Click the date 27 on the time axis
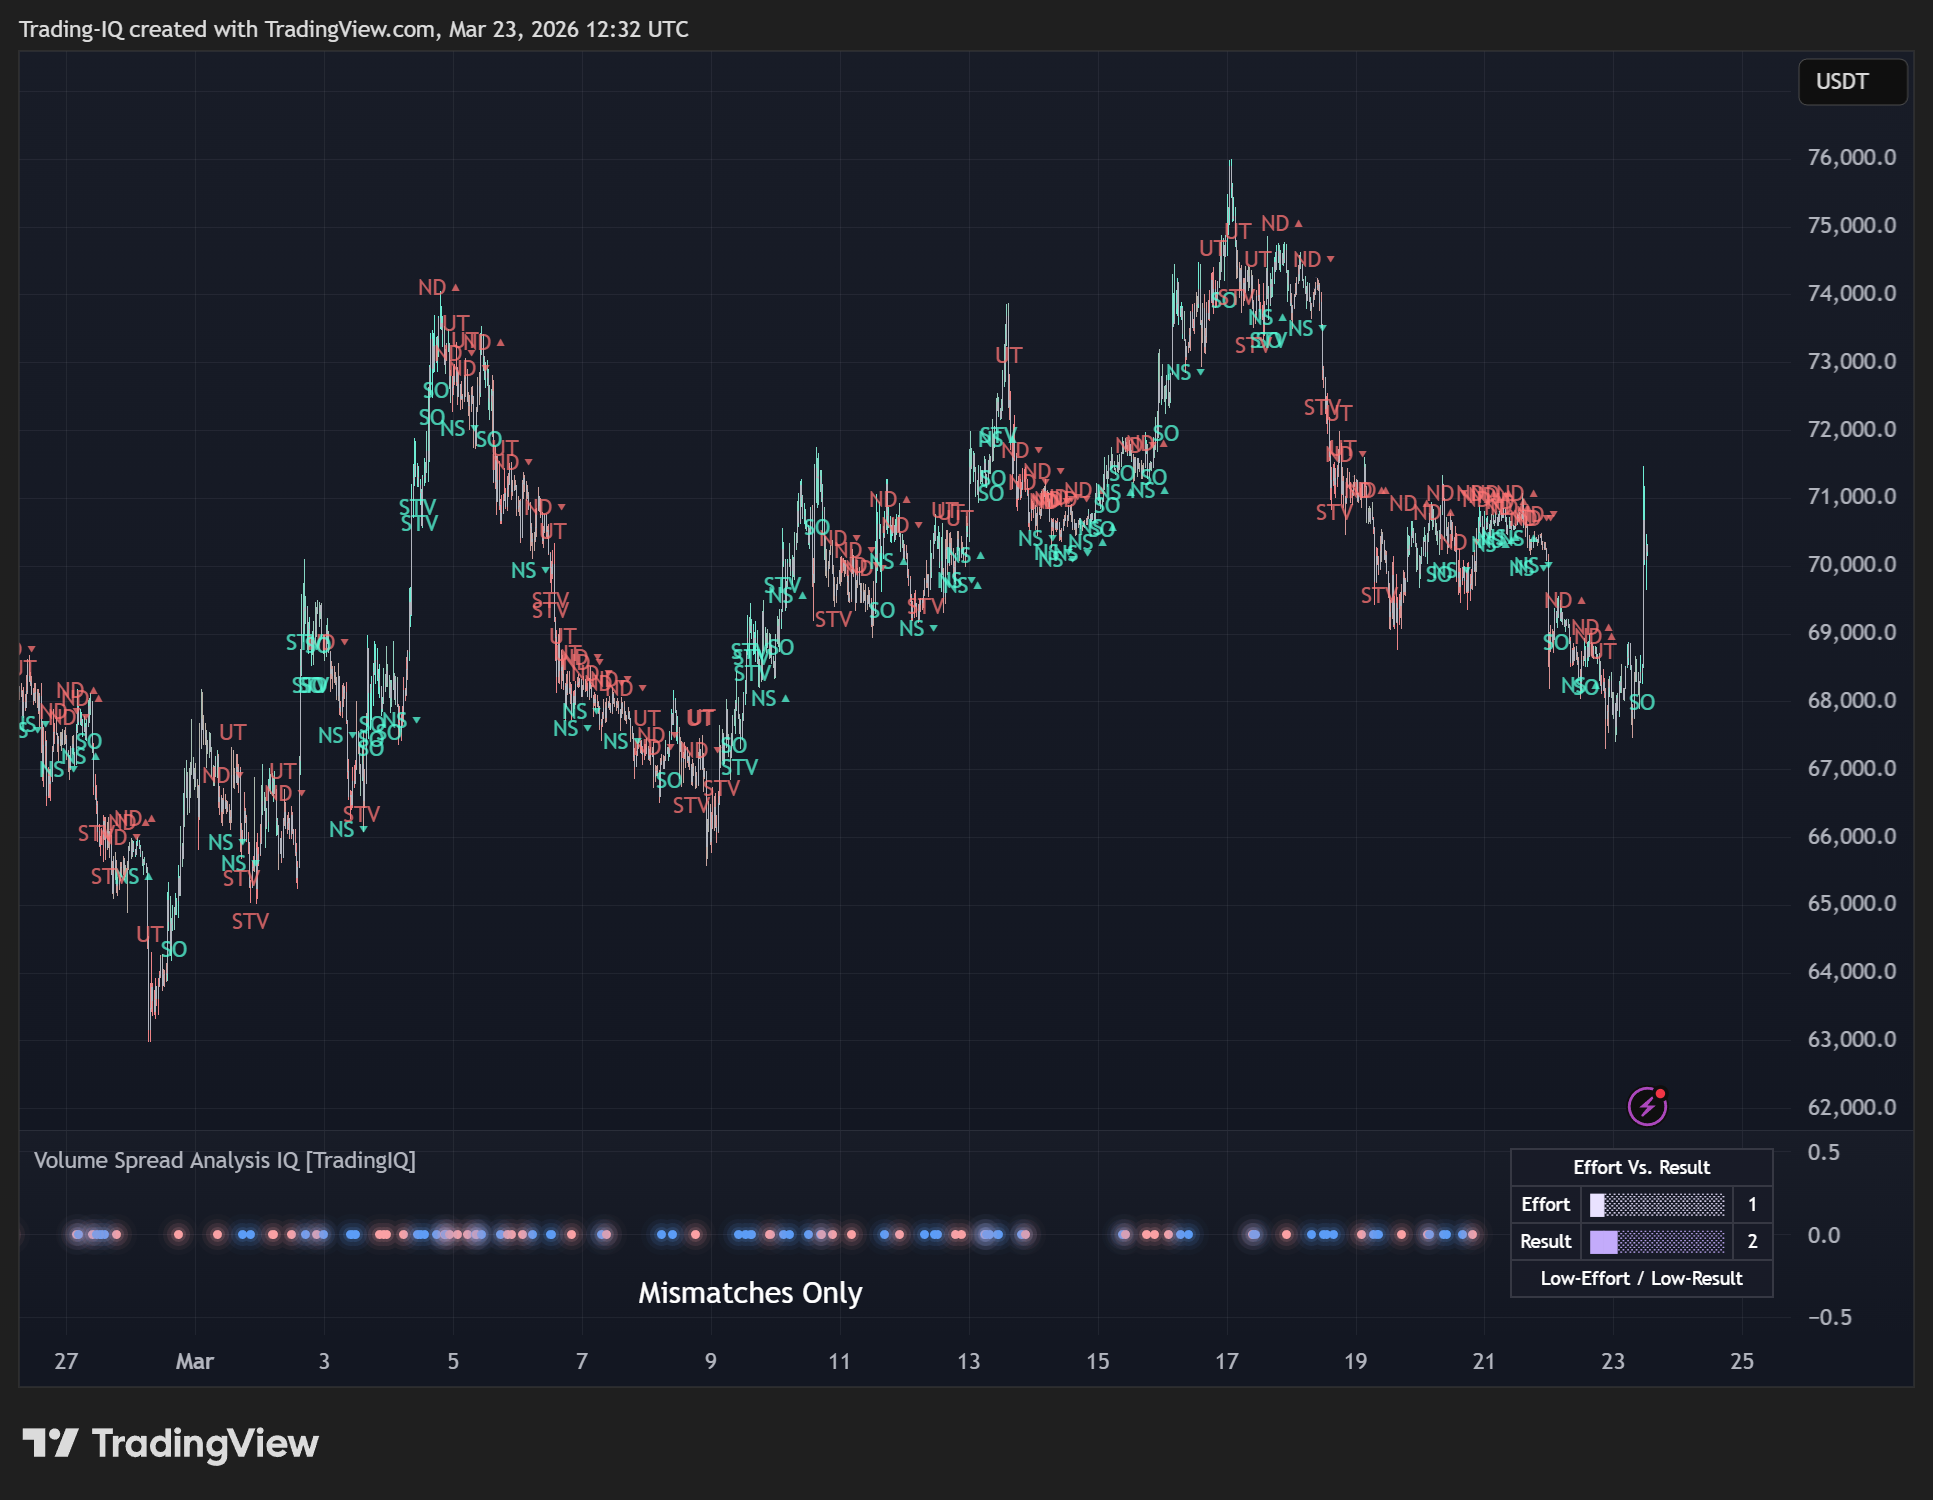The width and height of the screenshot is (1933, 1500). pyautogui.click(x=66, y=1361)
